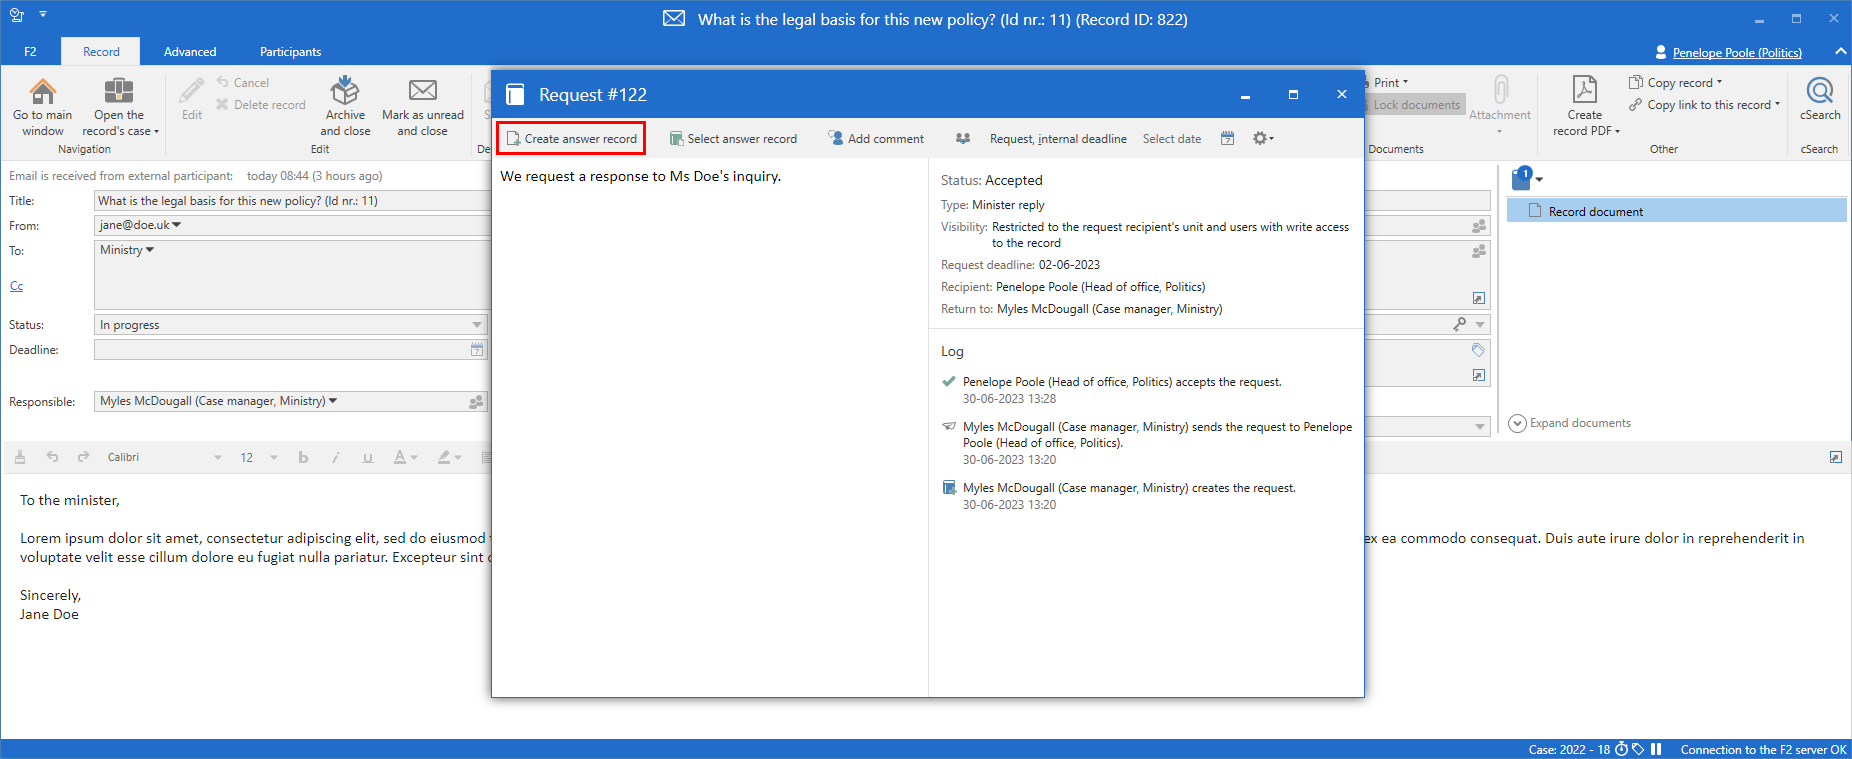The height and width of the screenshot is (759, 1852).
Task: Expand documents section
Action: tap(1570, 423)
